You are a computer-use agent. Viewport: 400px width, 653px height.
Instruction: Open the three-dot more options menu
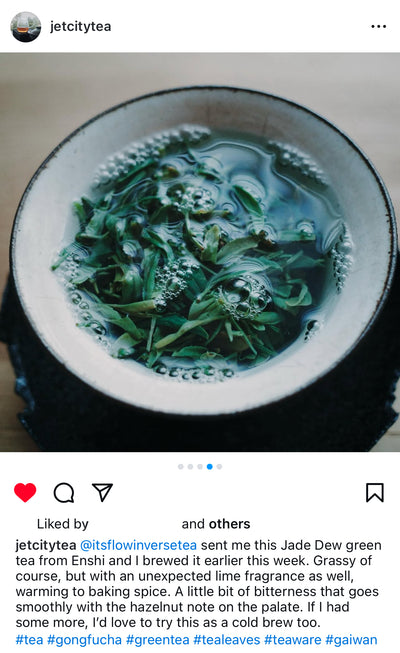click(x=378, y=27)
